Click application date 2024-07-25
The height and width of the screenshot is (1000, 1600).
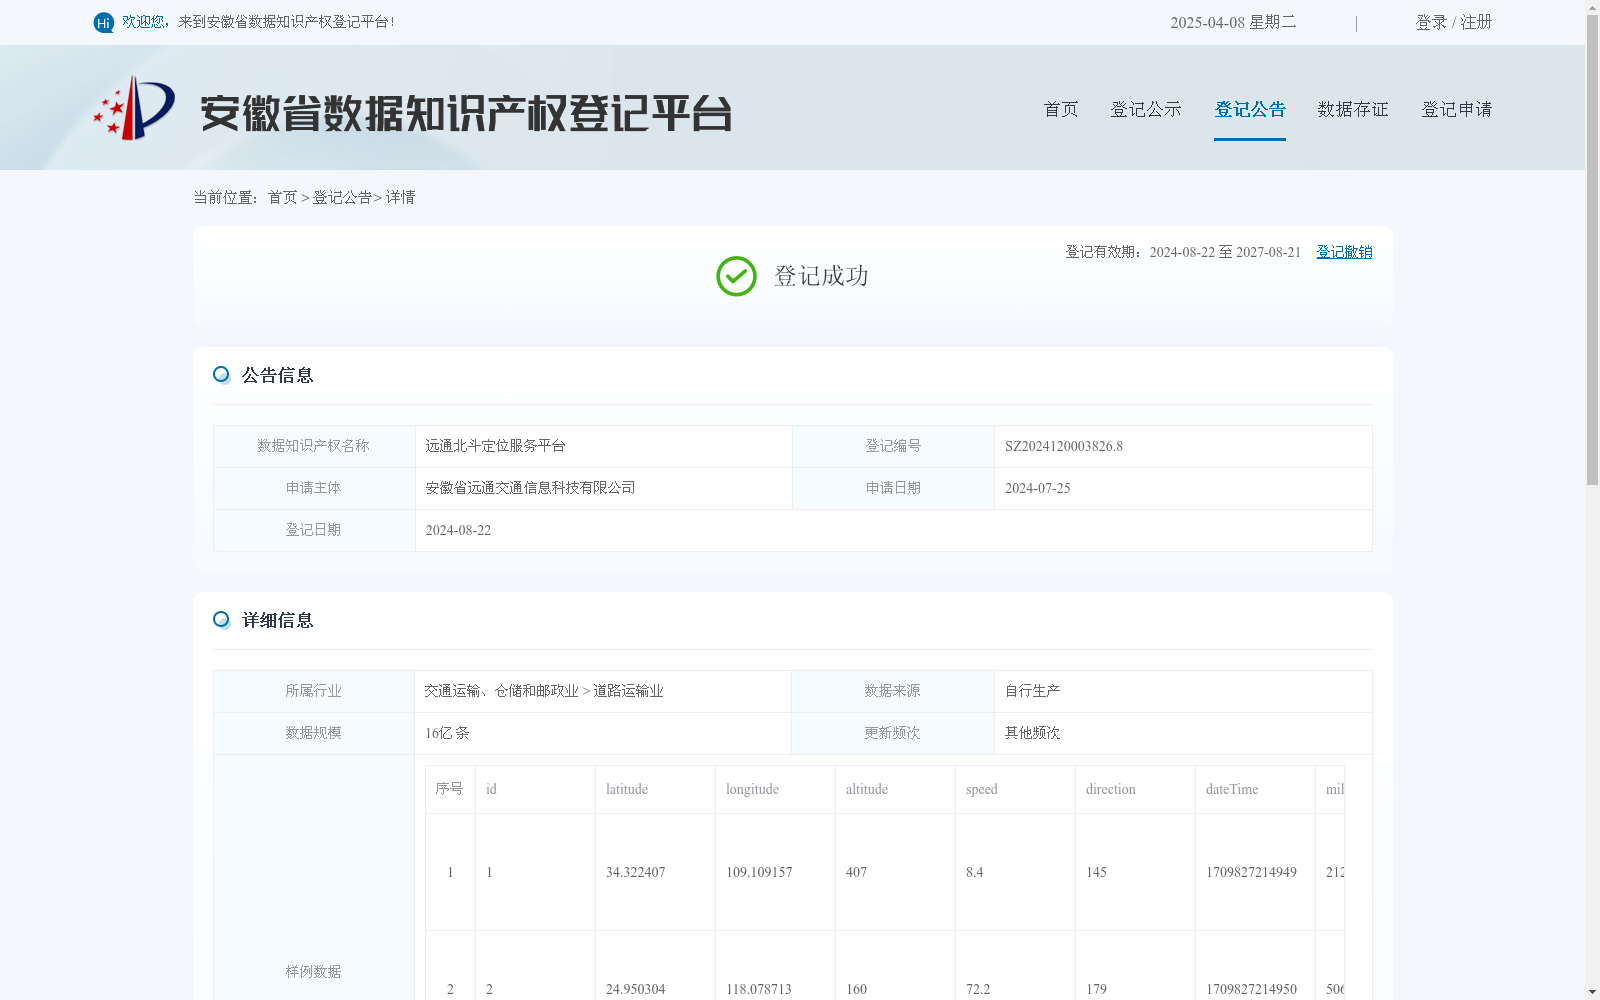(1037, 488)
